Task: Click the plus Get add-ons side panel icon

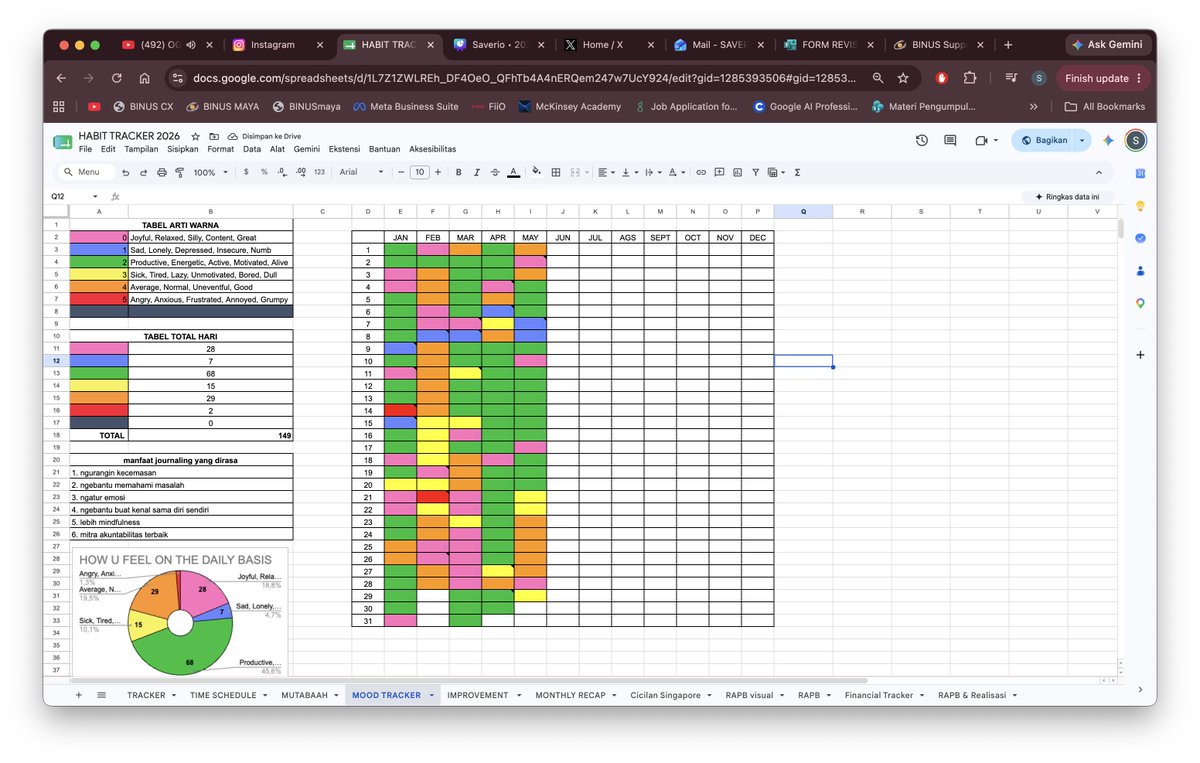Action: tap(1140, 355)
